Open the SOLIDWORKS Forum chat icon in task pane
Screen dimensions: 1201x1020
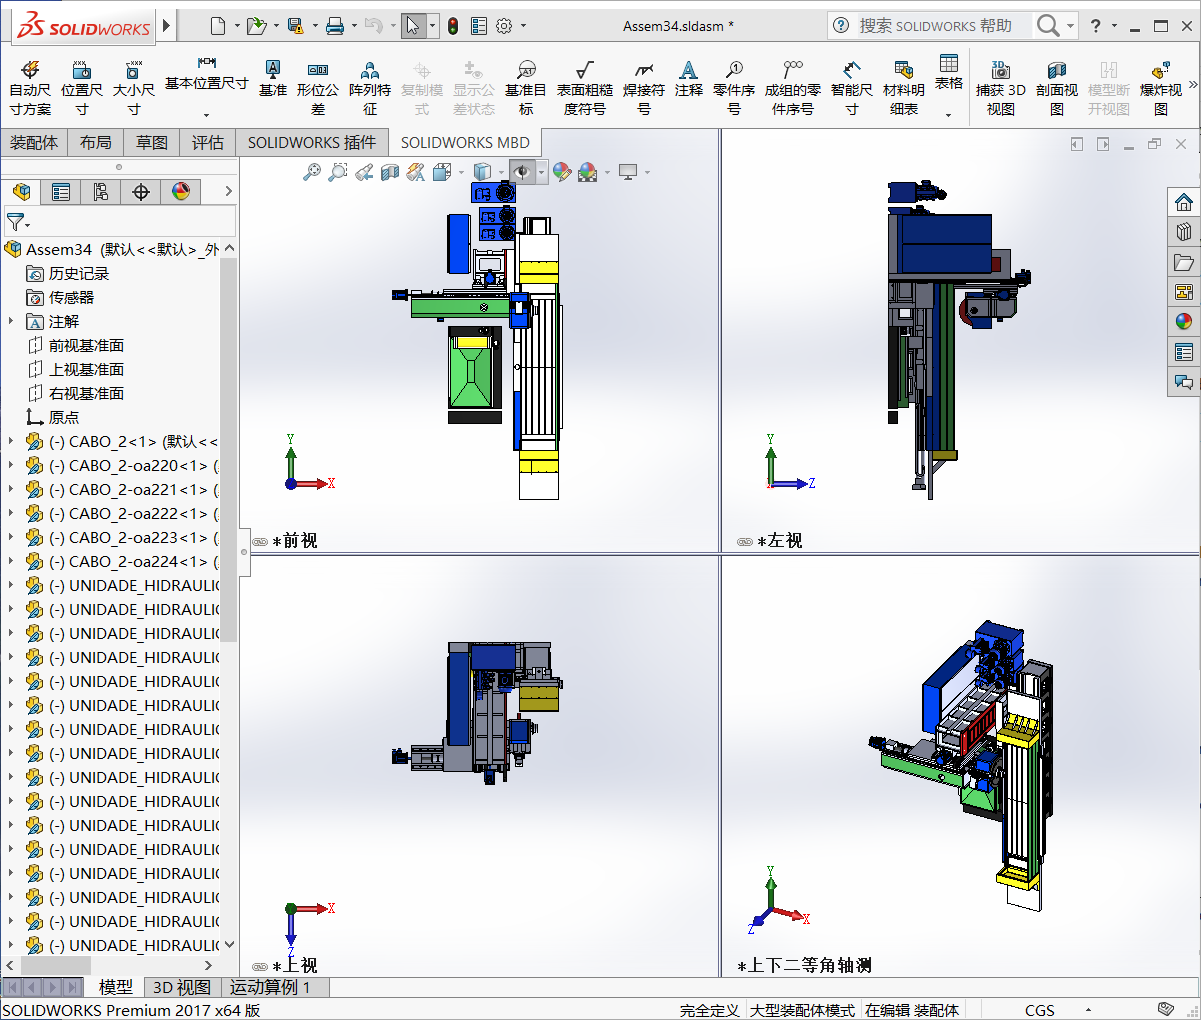click(1184, 382)
